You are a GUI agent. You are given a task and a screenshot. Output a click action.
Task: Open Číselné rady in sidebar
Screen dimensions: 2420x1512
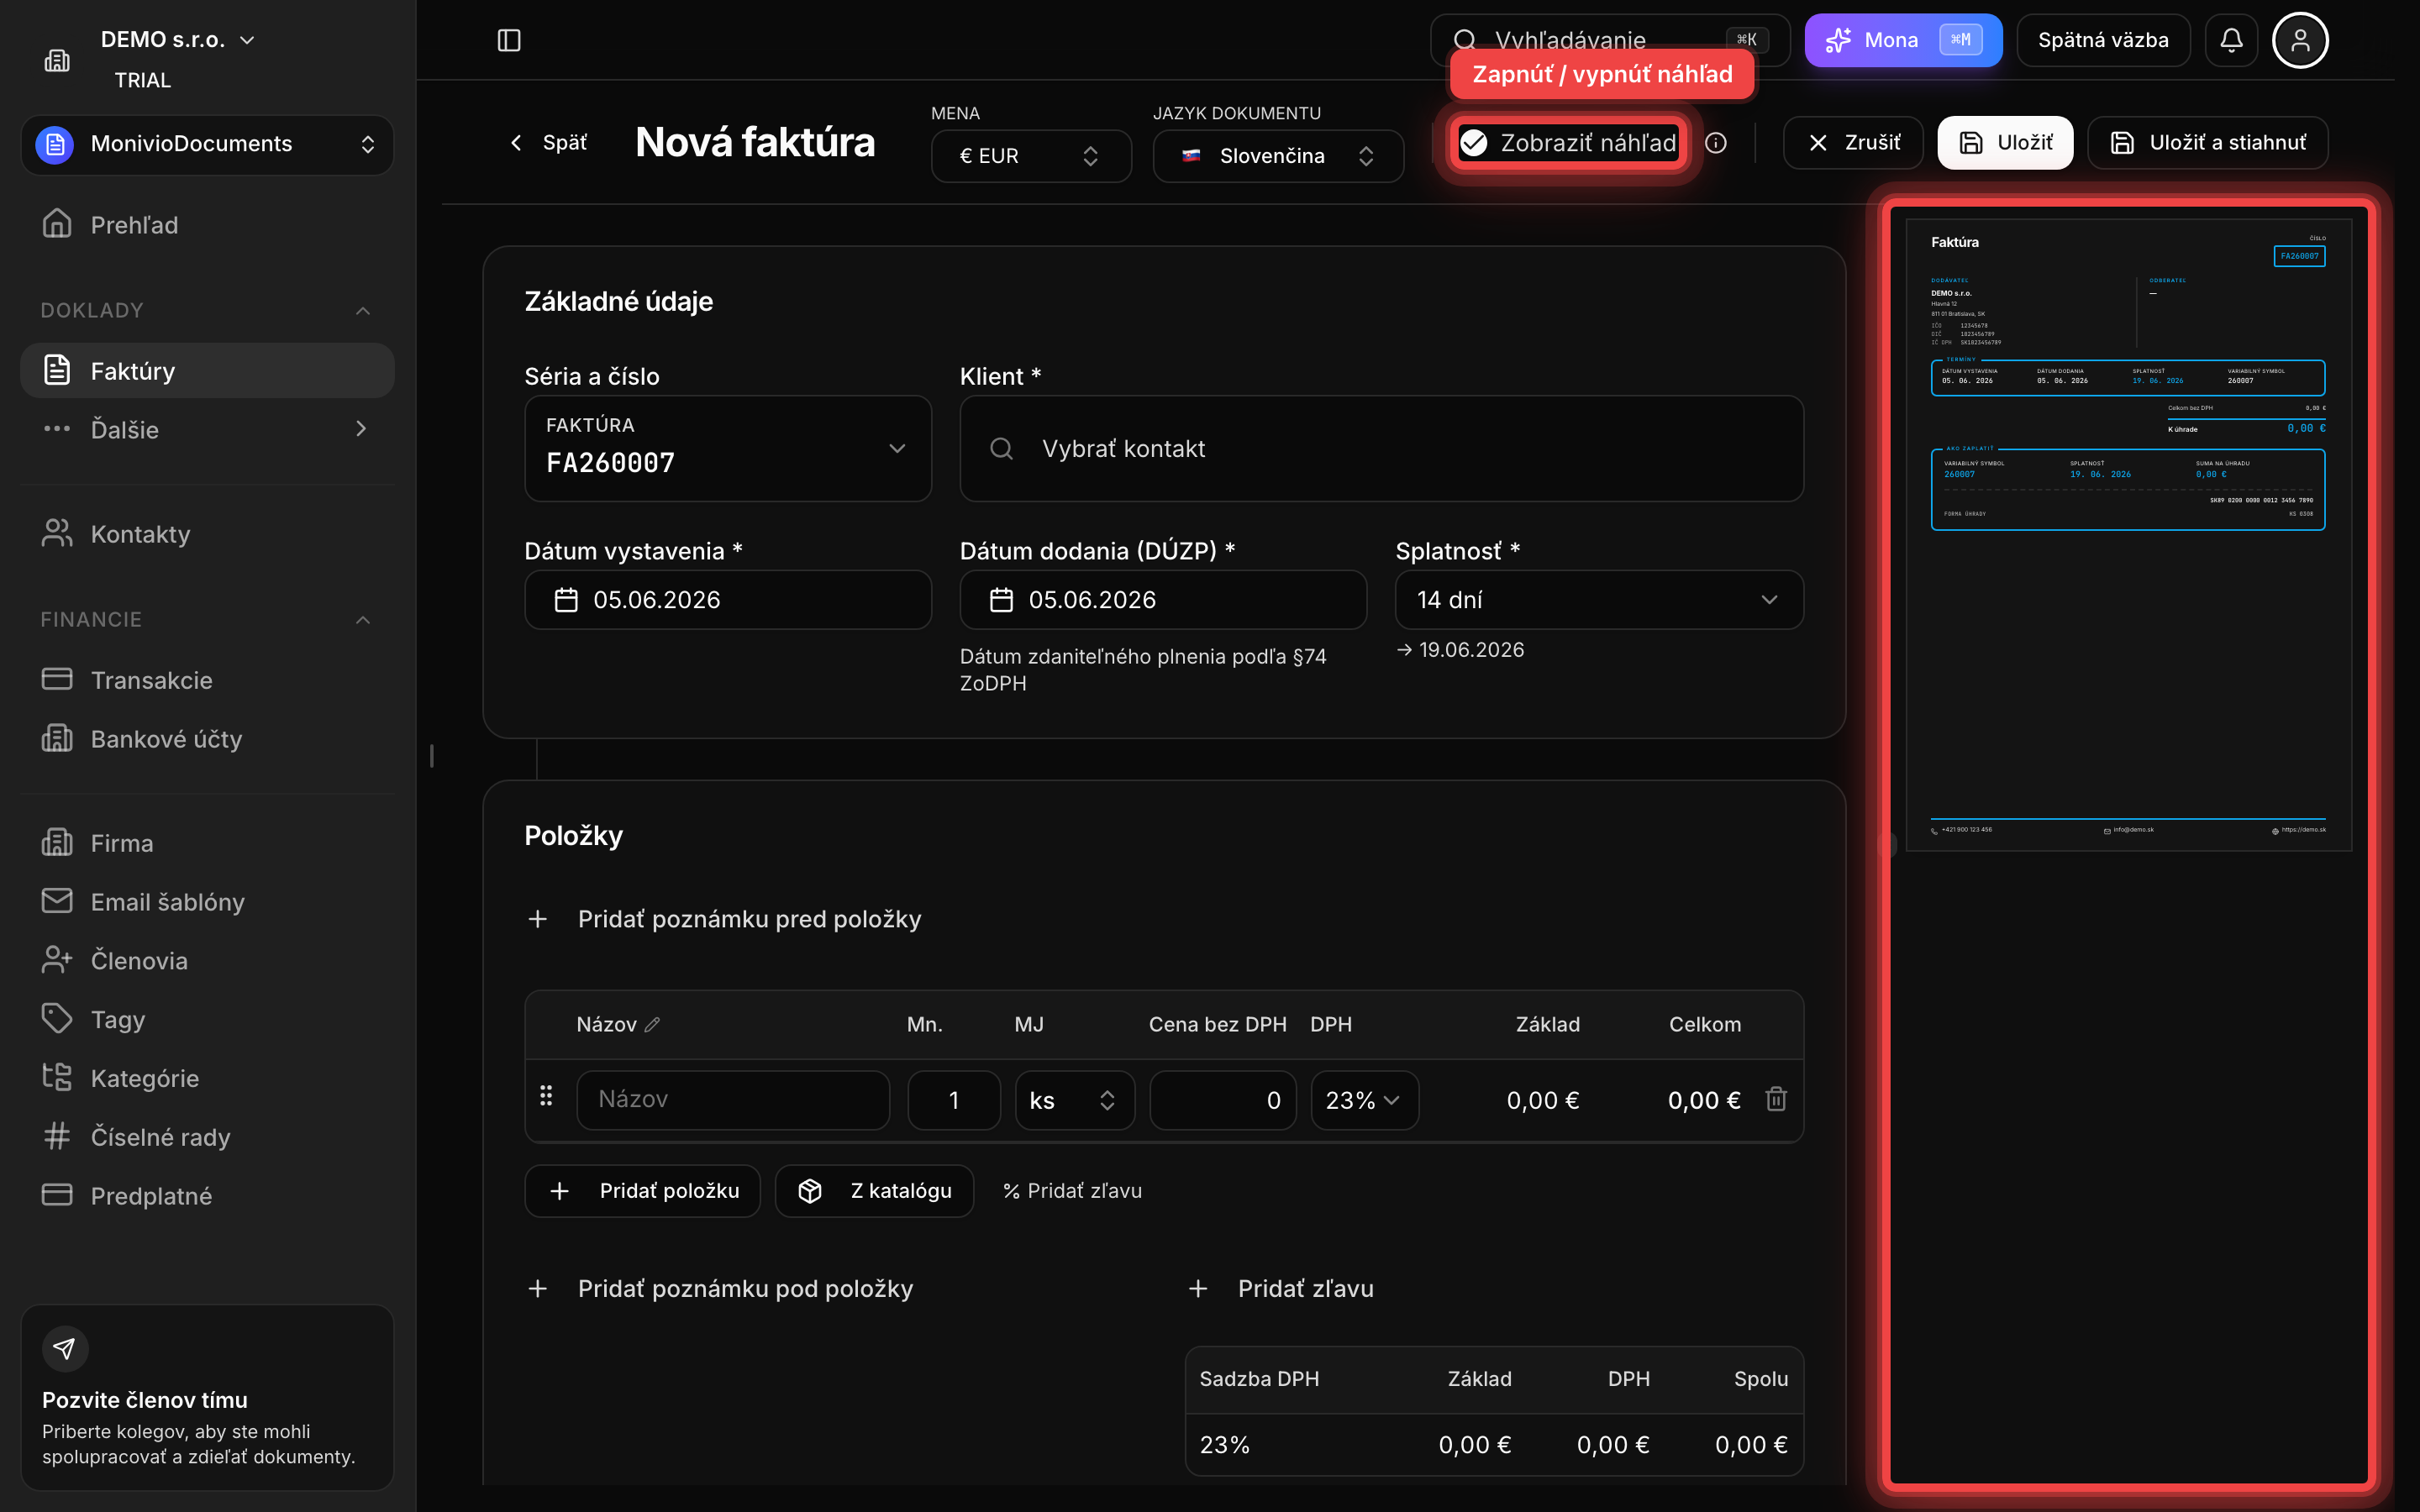(x=207, y=1137)
